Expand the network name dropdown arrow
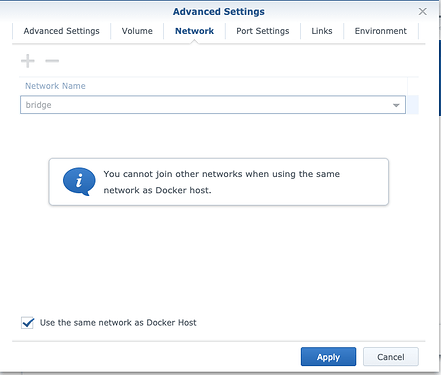 (x=396, y=105)
